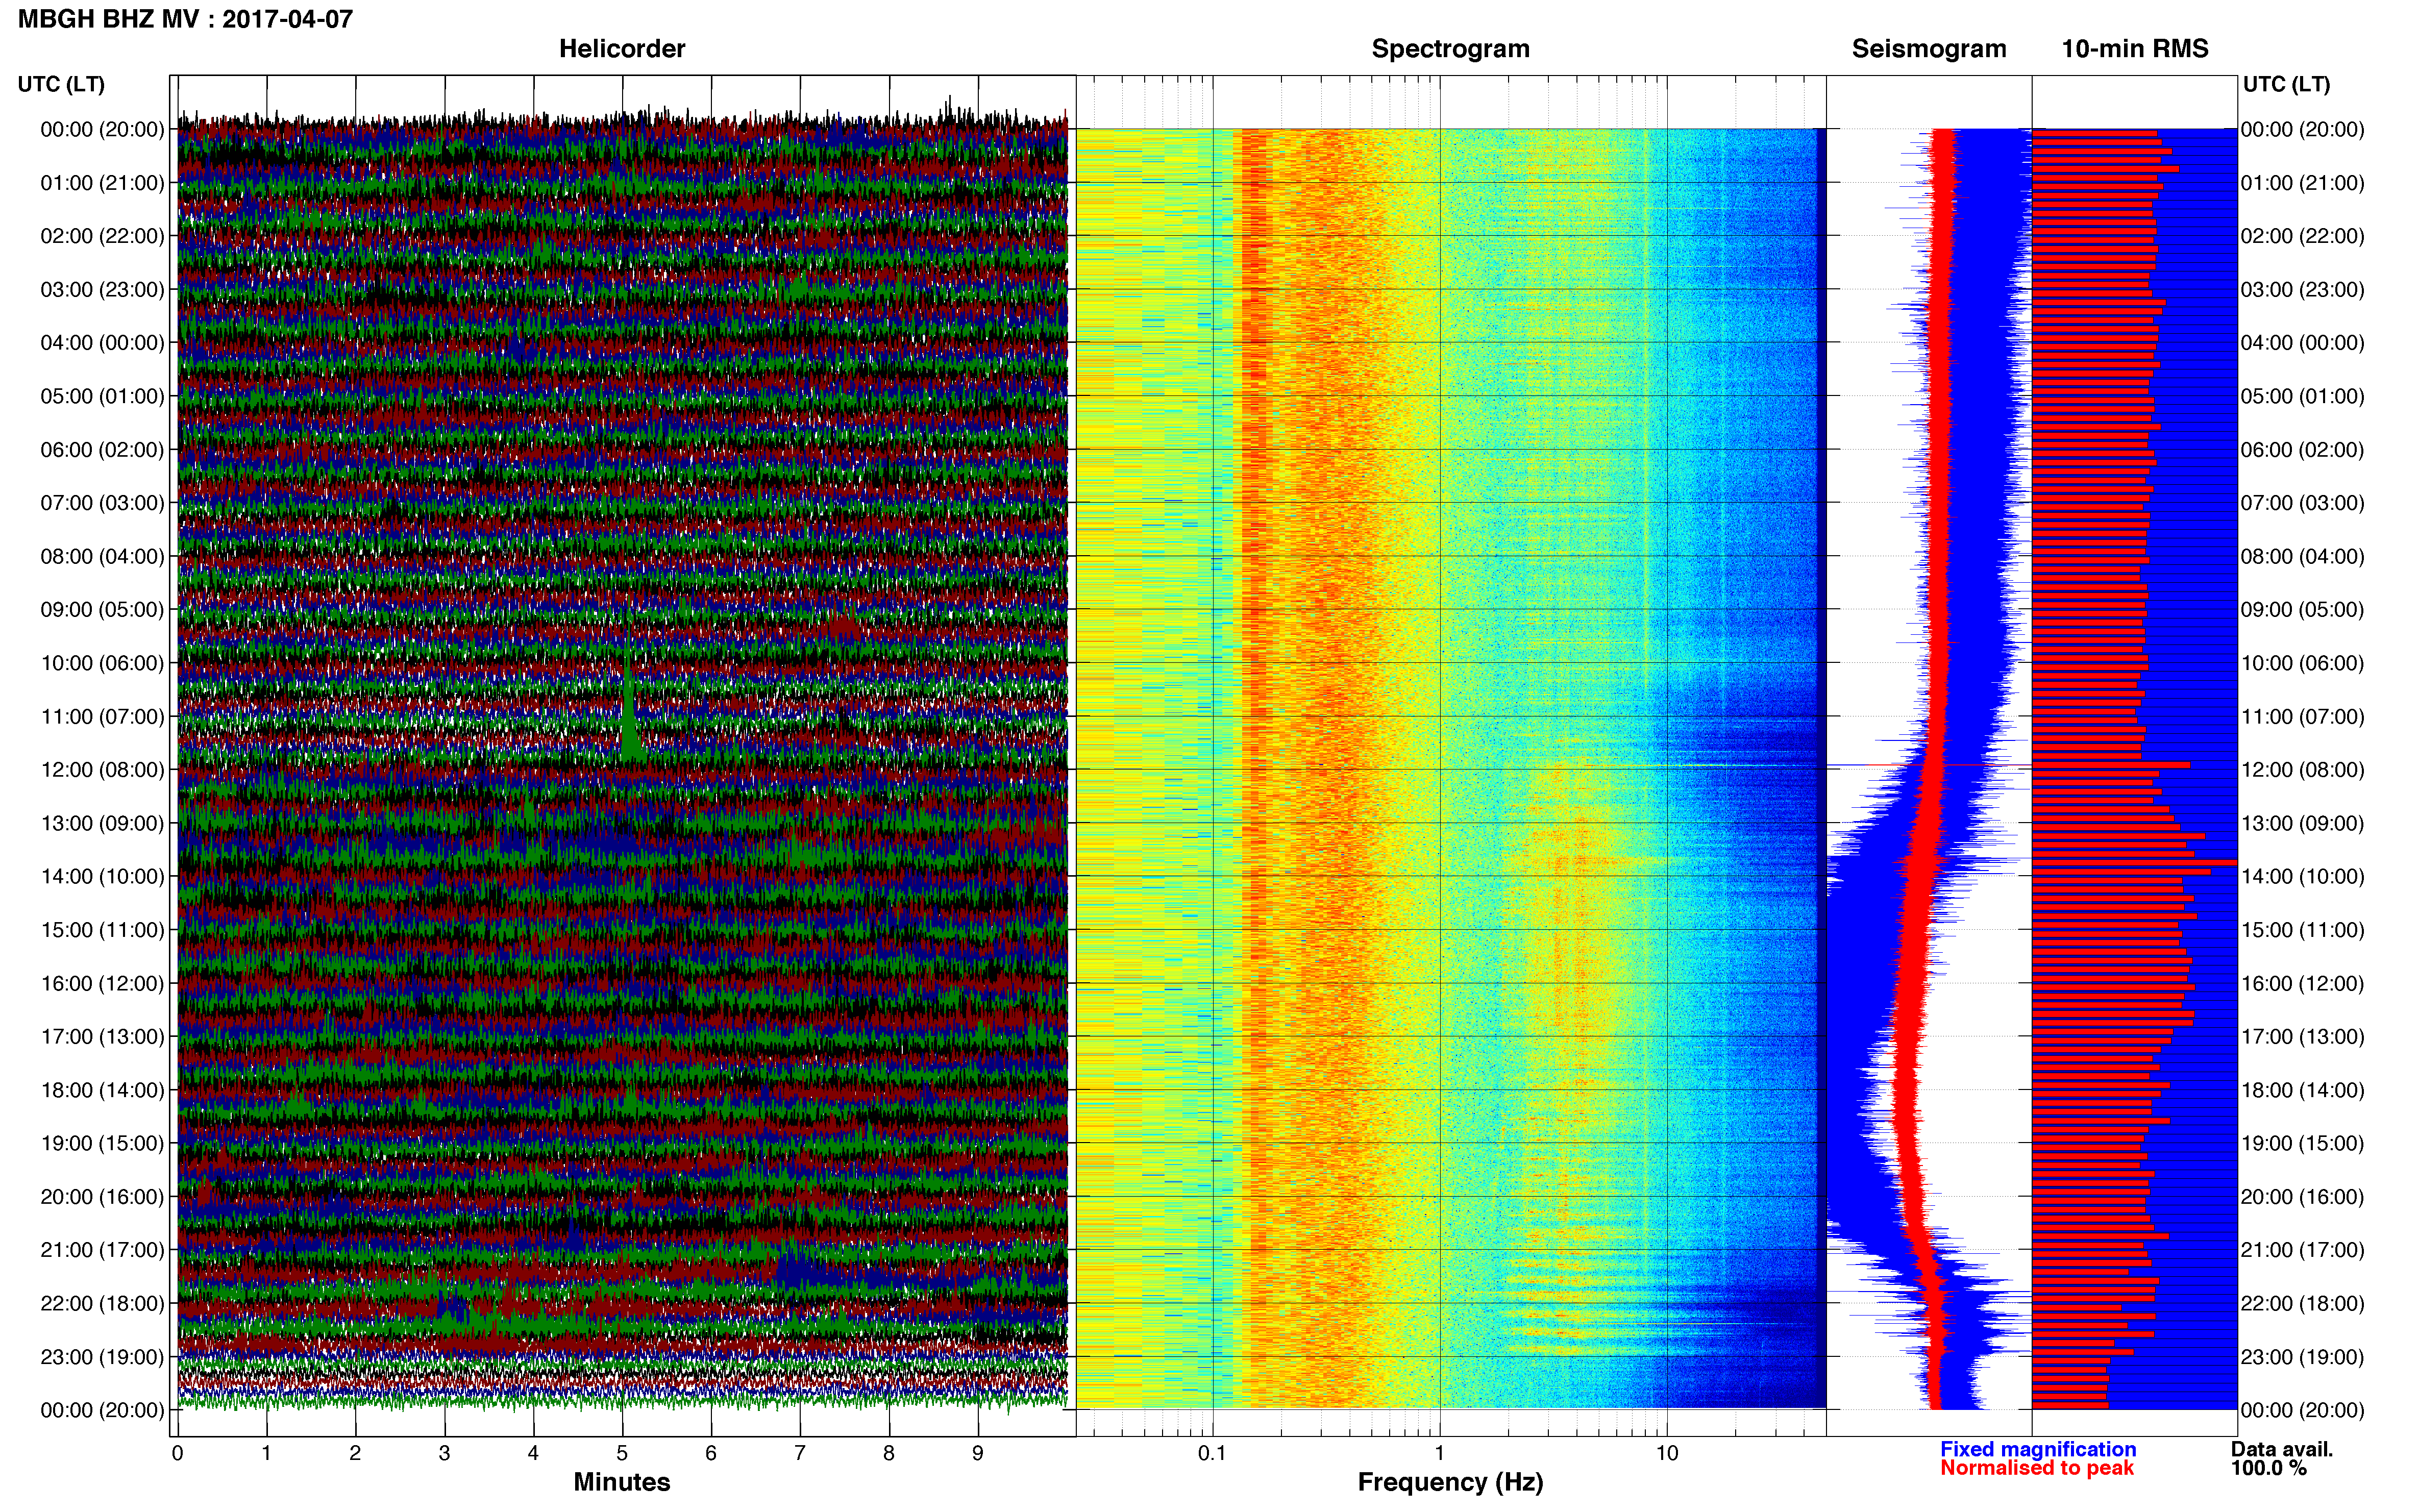The image size is (2419, 1512).
Task: Click '01:00 (21:00)' label left of Helicorder
Action: [102, 183]
